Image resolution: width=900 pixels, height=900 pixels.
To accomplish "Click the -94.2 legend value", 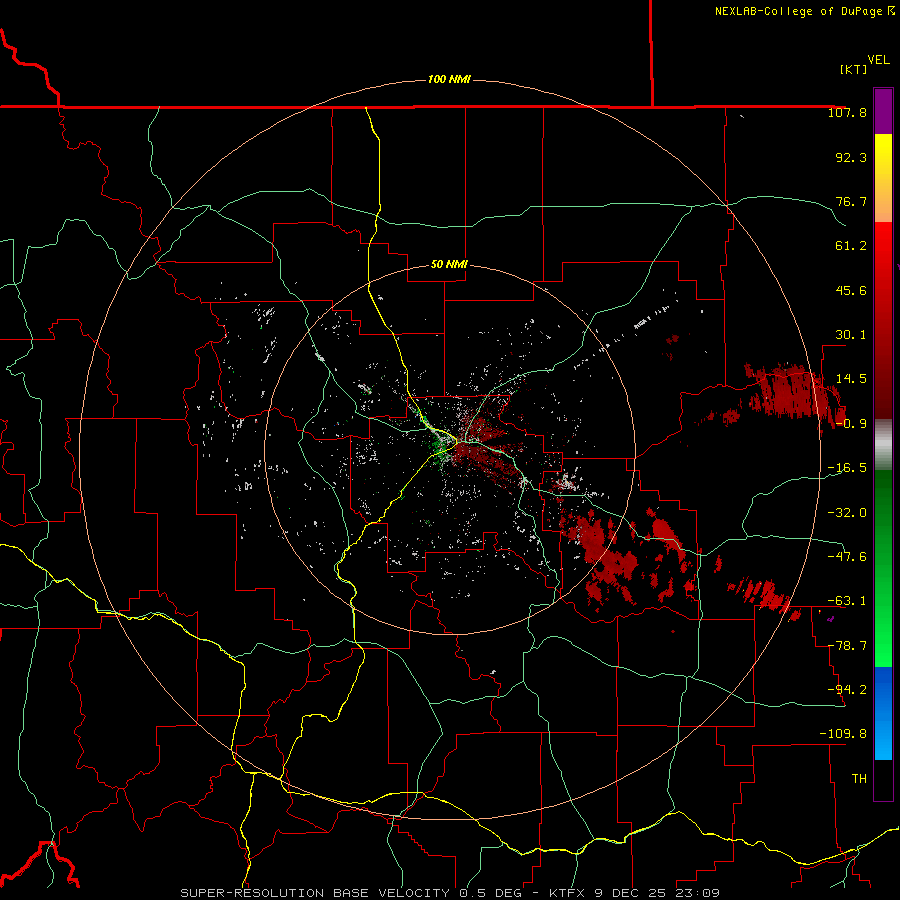I will click(847, 689).
